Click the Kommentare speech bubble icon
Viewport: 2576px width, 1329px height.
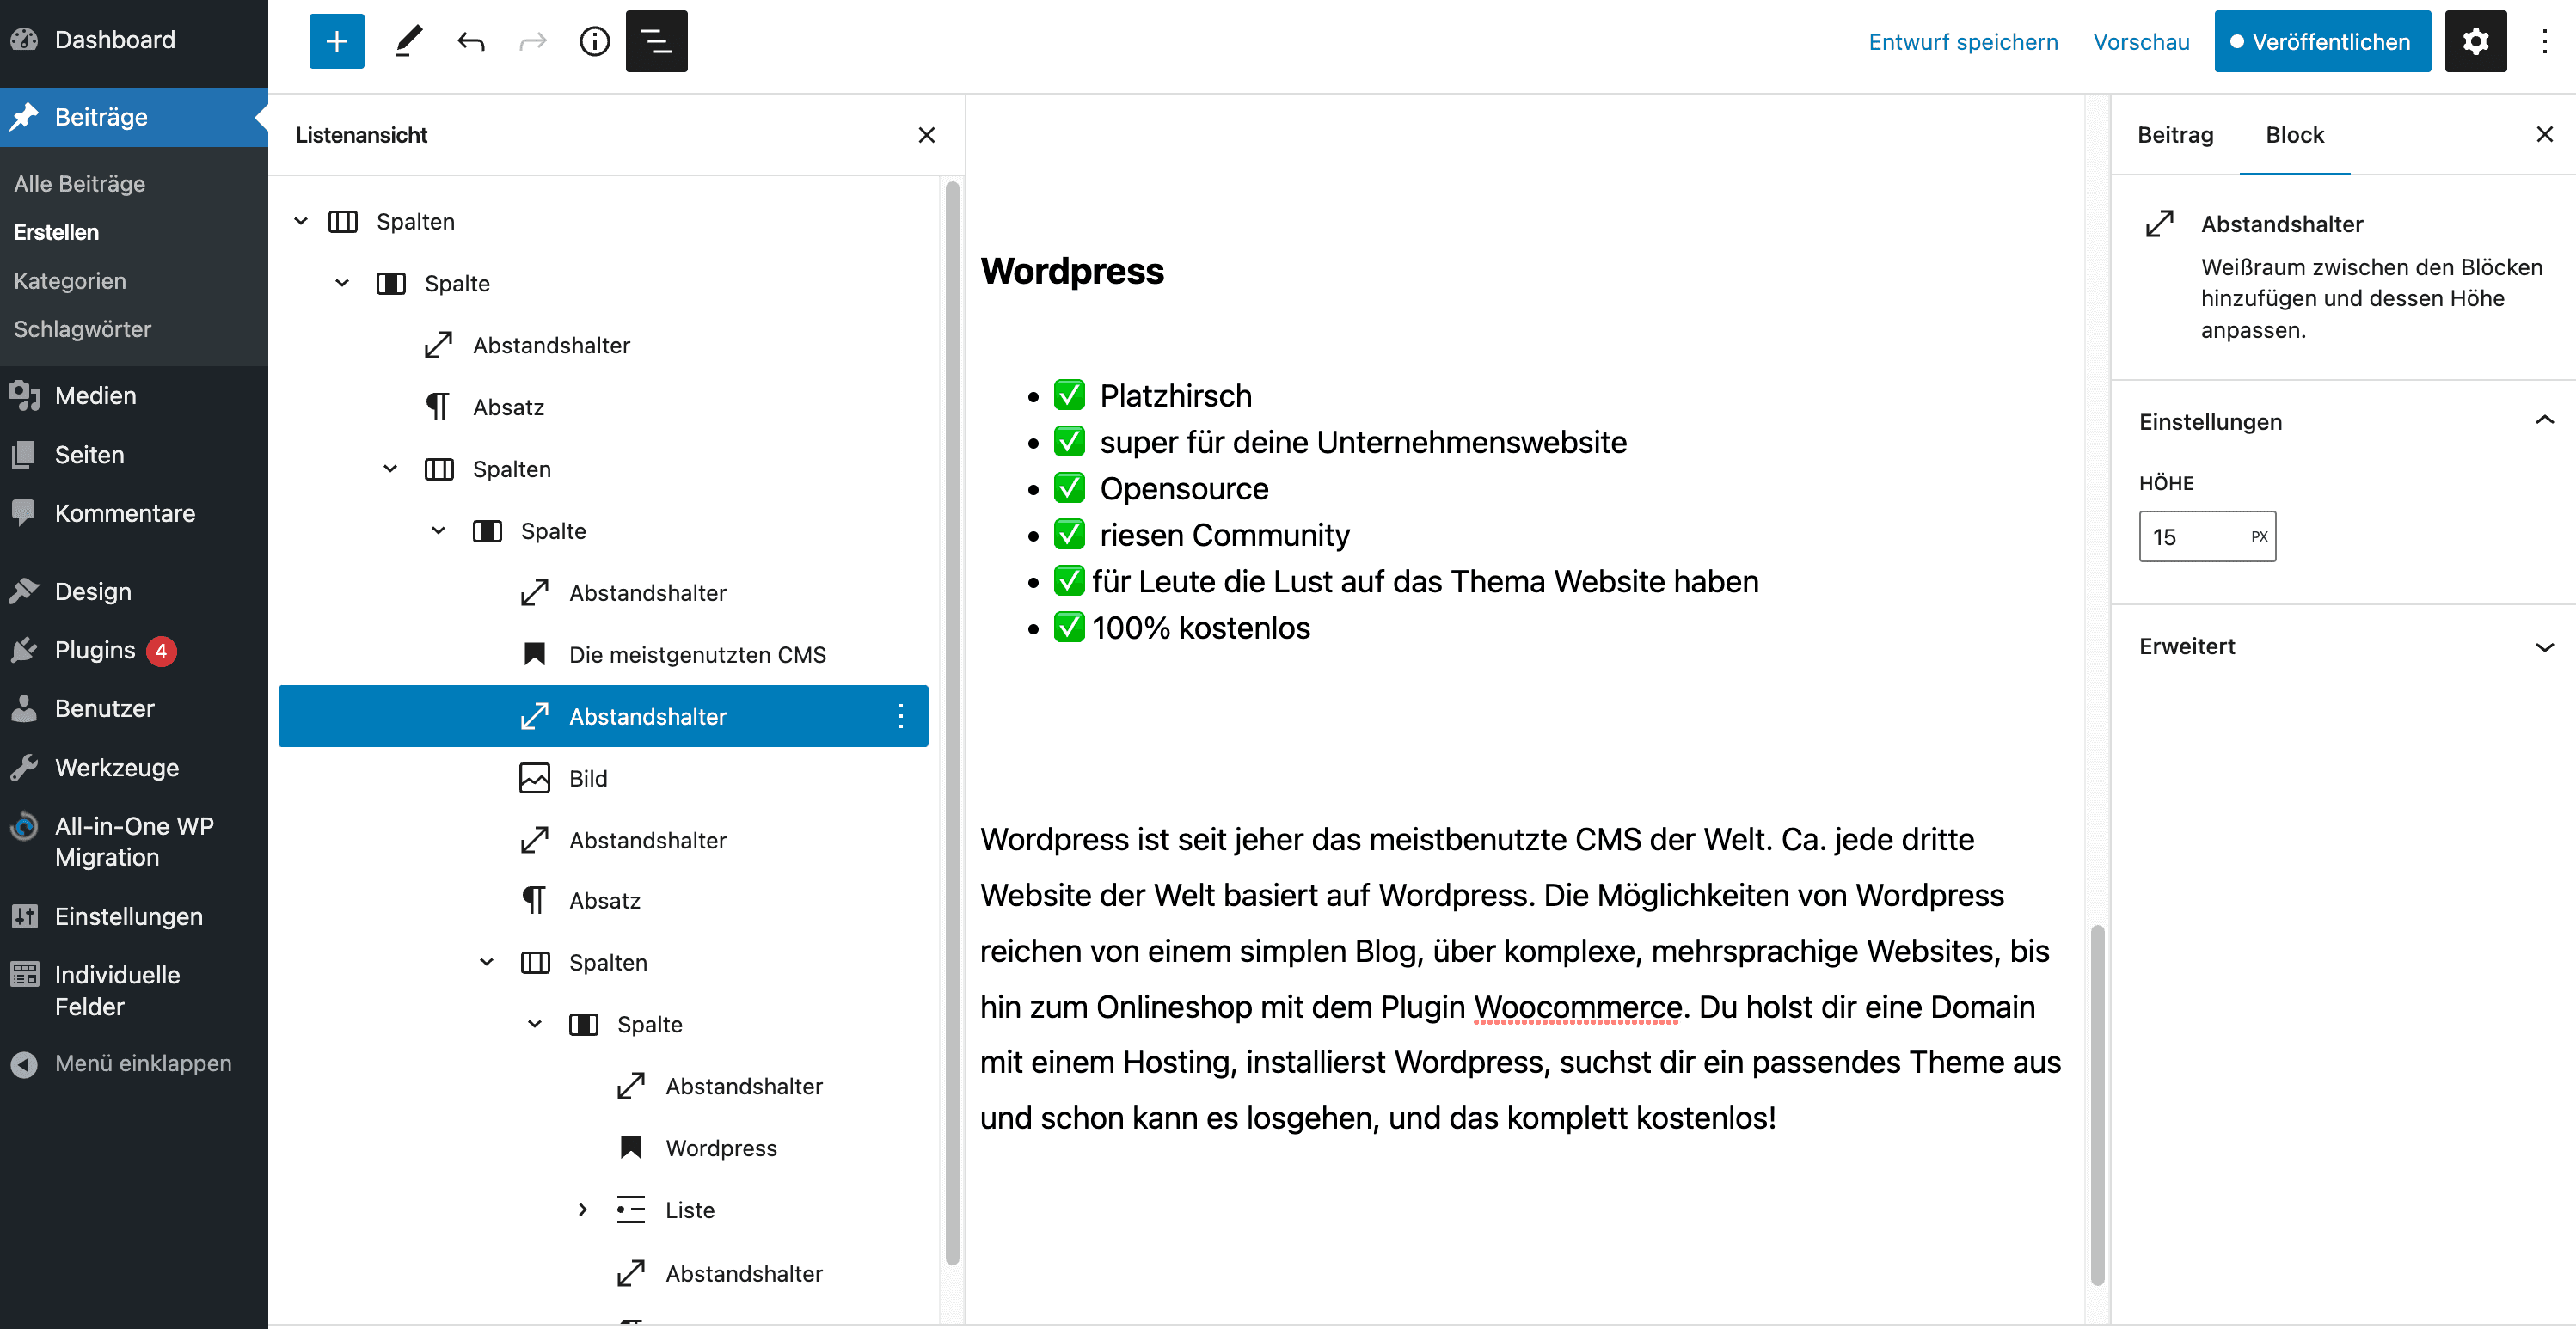pos(24,513)
